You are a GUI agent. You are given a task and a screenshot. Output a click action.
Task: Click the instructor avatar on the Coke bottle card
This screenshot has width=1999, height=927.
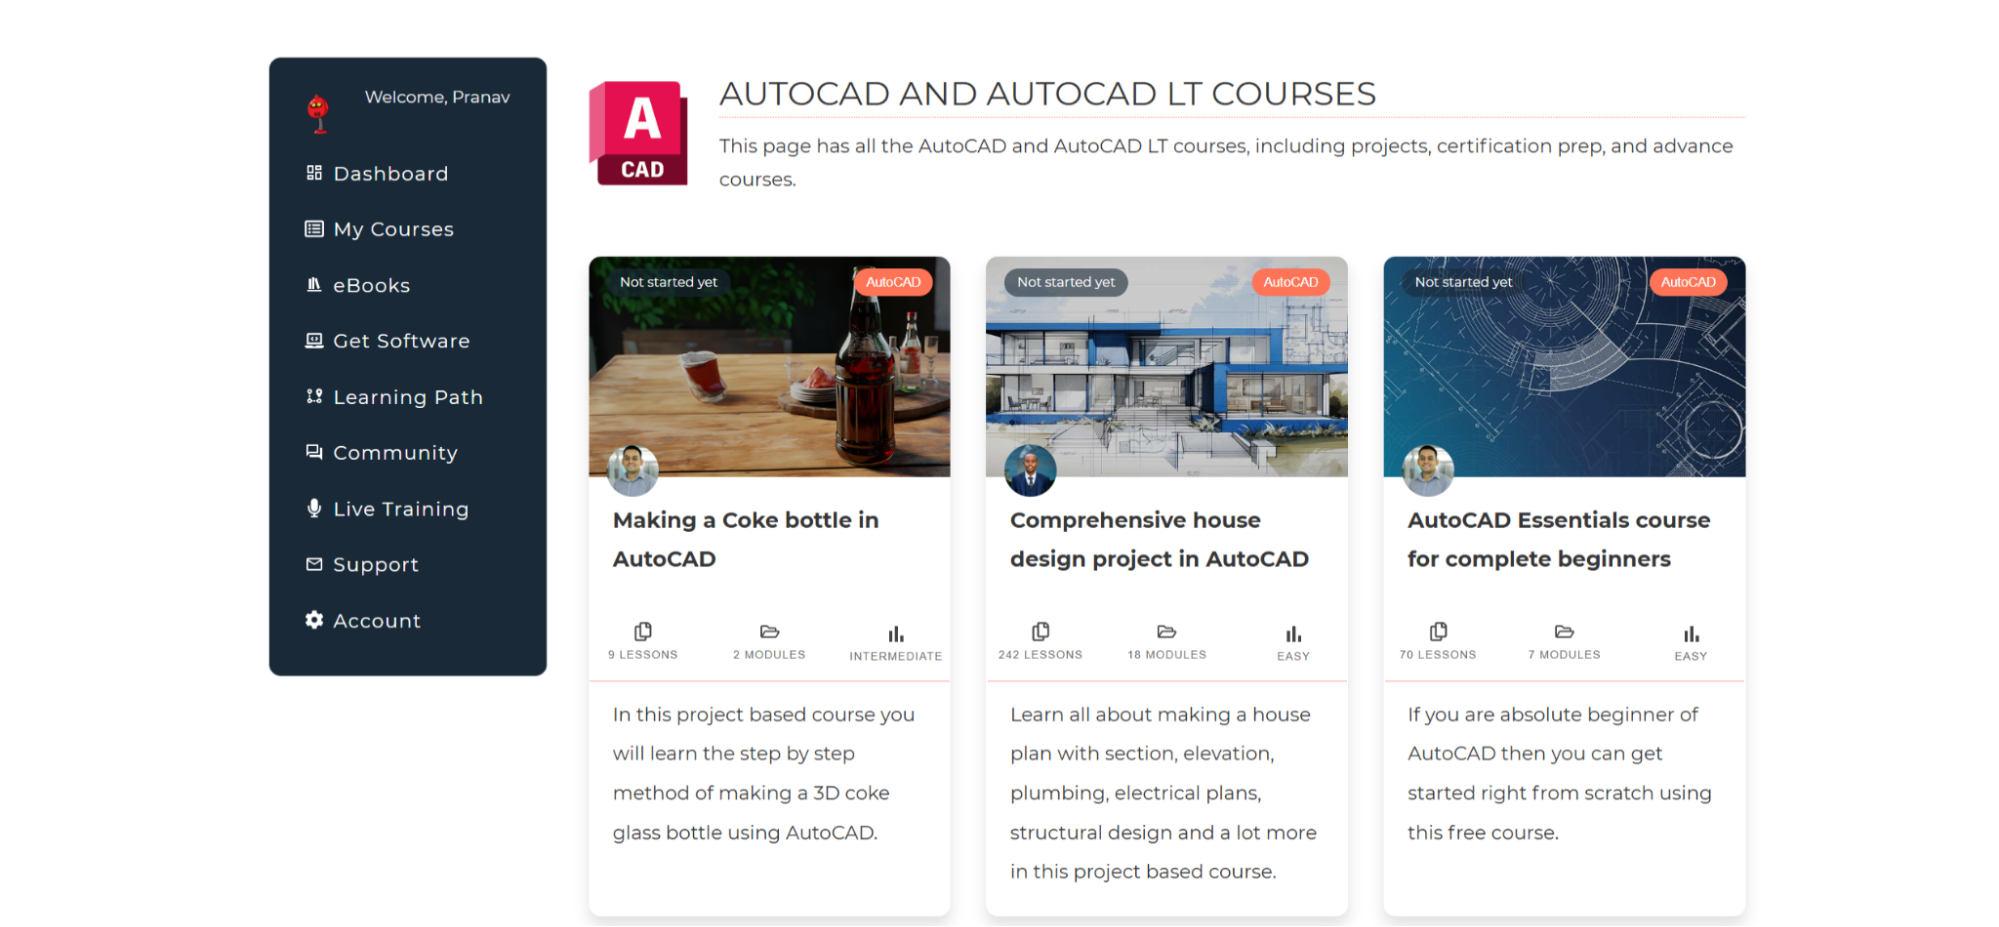(x=633, y=471)
